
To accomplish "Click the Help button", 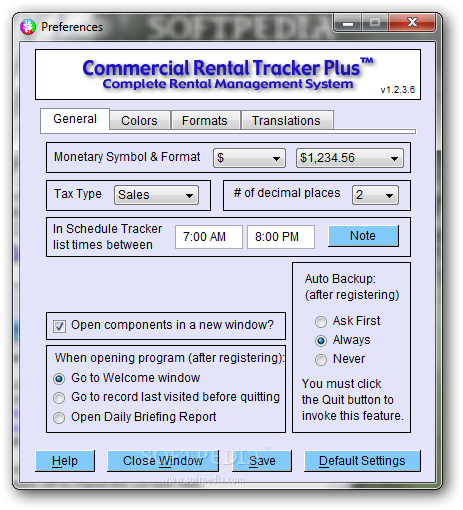I will tap(65, 461).
